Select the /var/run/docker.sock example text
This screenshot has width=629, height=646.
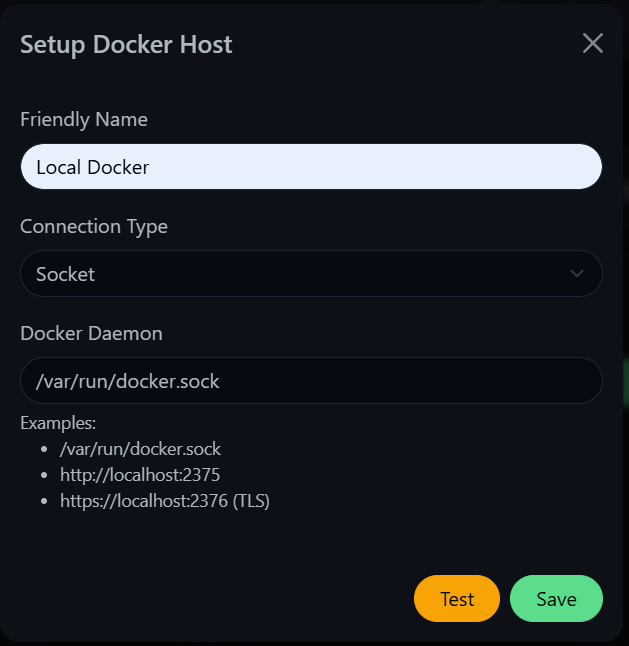pyautogui.click(x=140, y=449)
